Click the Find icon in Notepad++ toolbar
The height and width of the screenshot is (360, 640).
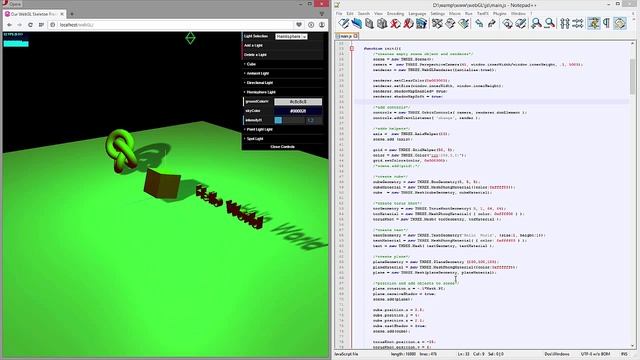coord(508,23)
